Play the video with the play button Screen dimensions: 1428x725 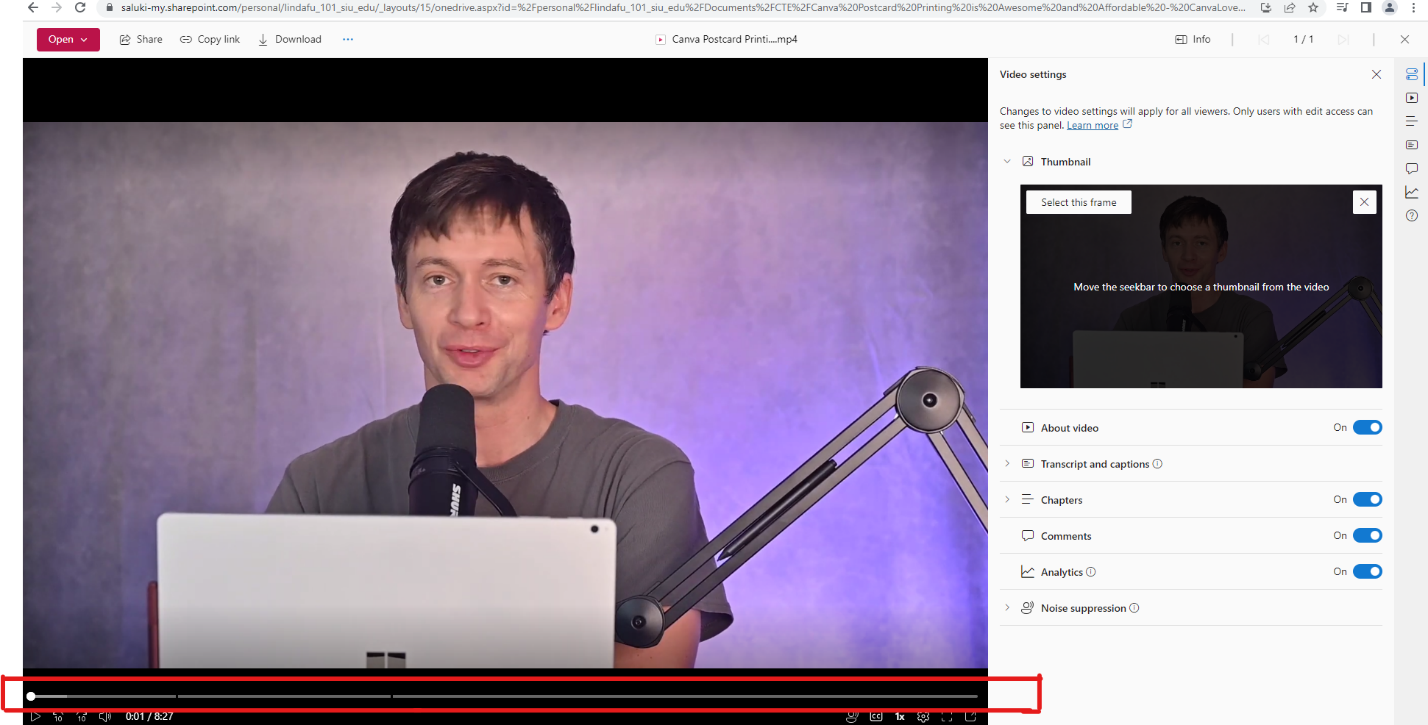pos(35,716)
